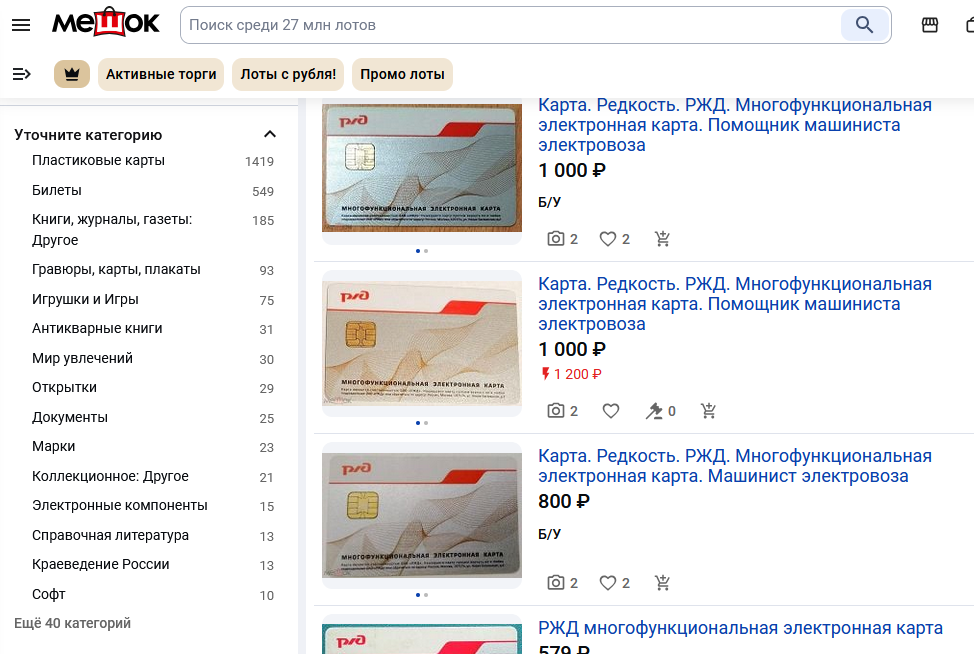Screen dimensions: 974x654
Task: Favorite the lot with 1 200 ₽ blitz price
Action: [x=611, y=411]
